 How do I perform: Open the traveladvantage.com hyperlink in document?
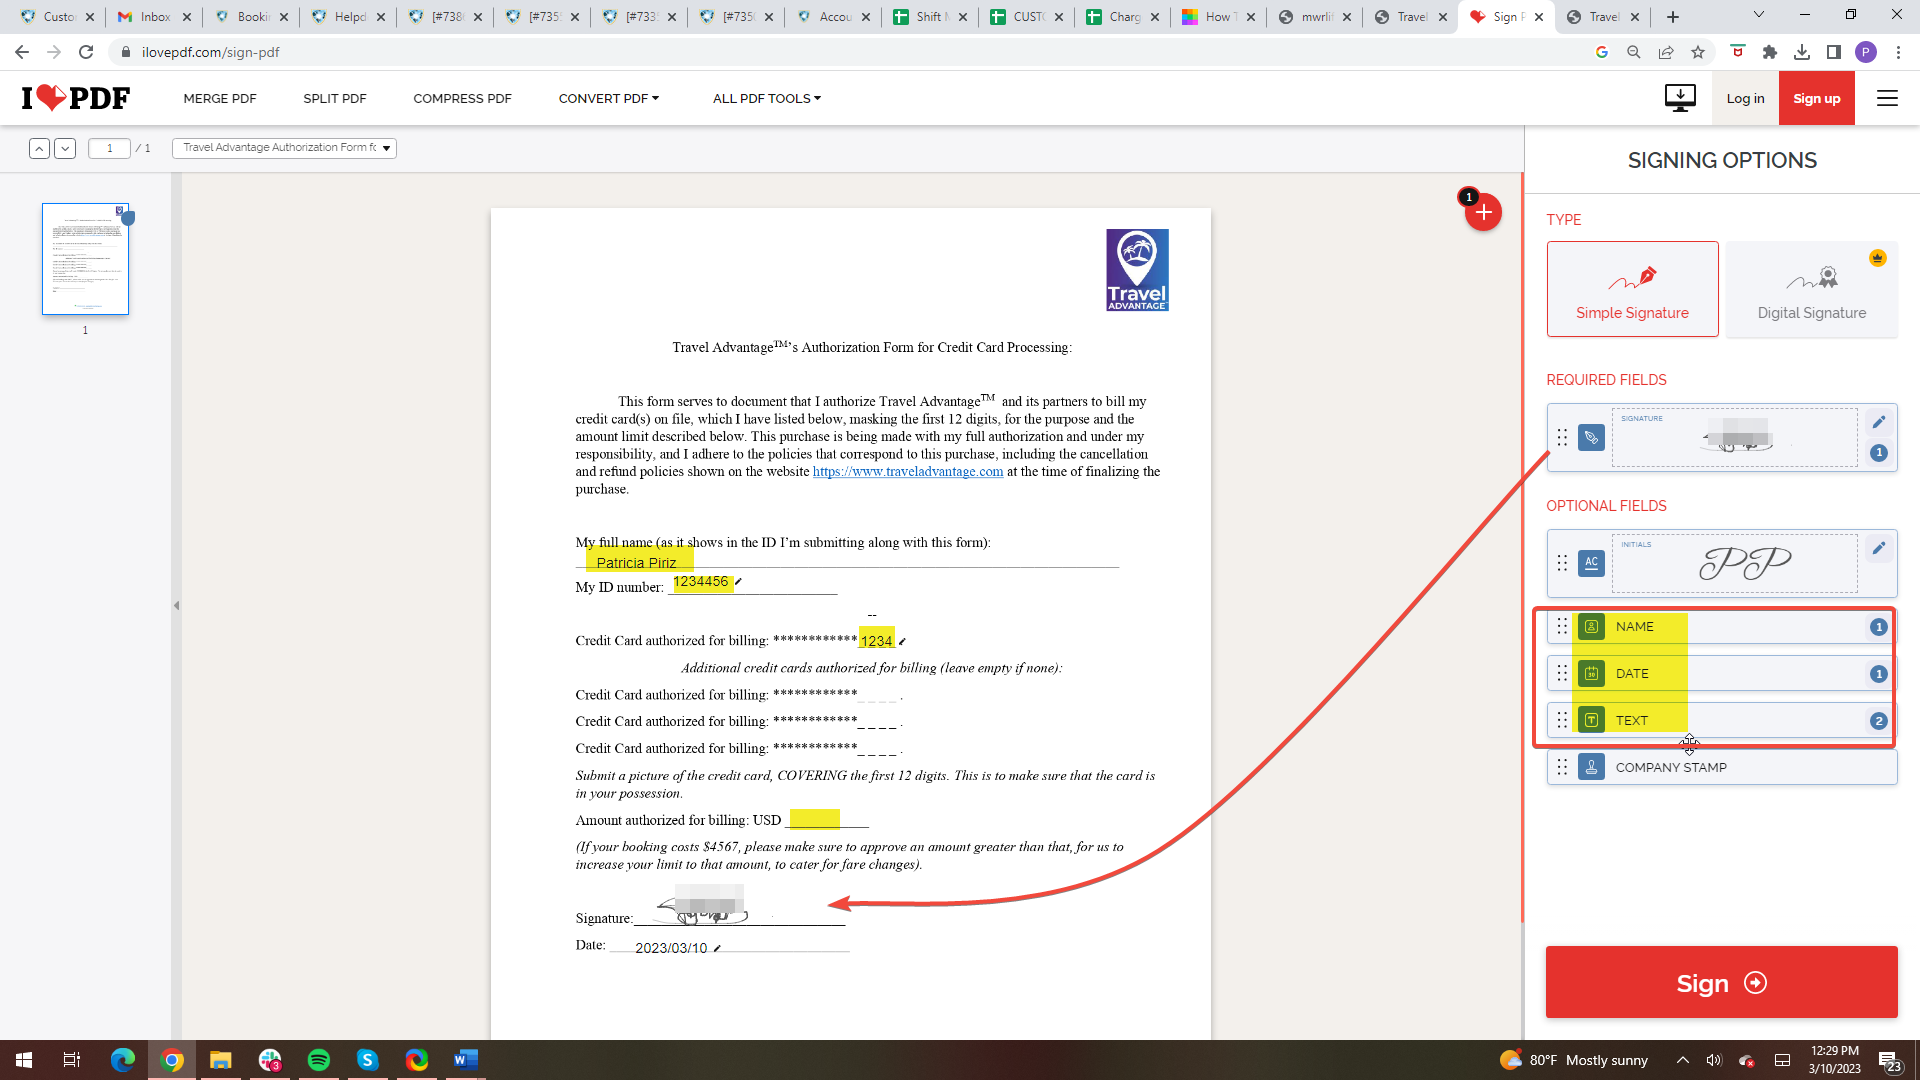pos(907,472)
